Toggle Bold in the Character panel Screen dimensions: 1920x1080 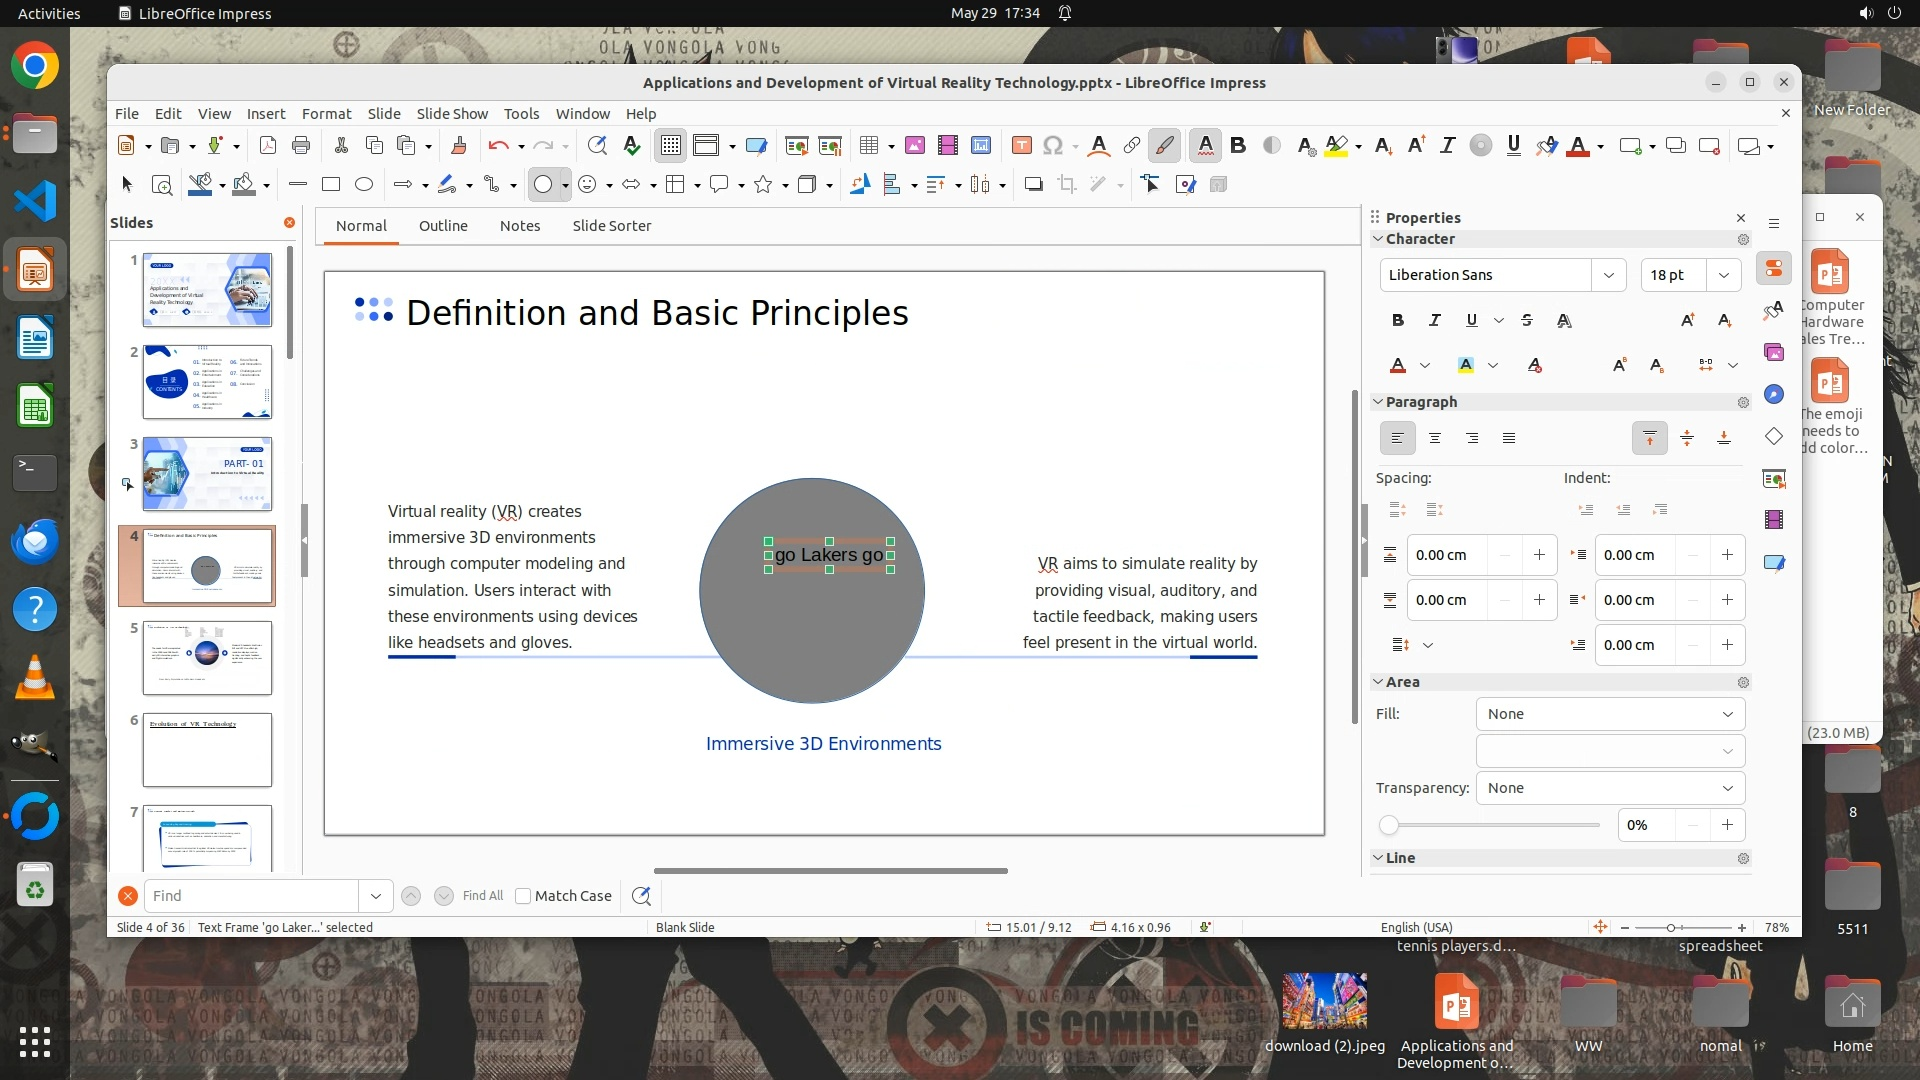[x=1397, y=320]
